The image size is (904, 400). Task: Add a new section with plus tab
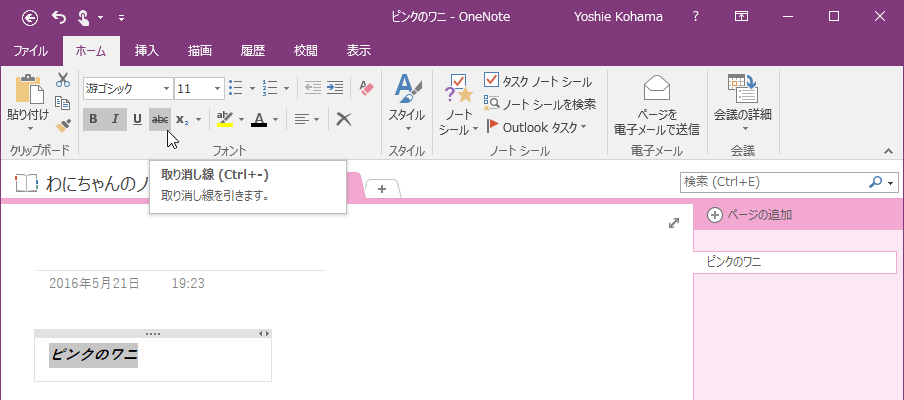[x=382, y=188]
